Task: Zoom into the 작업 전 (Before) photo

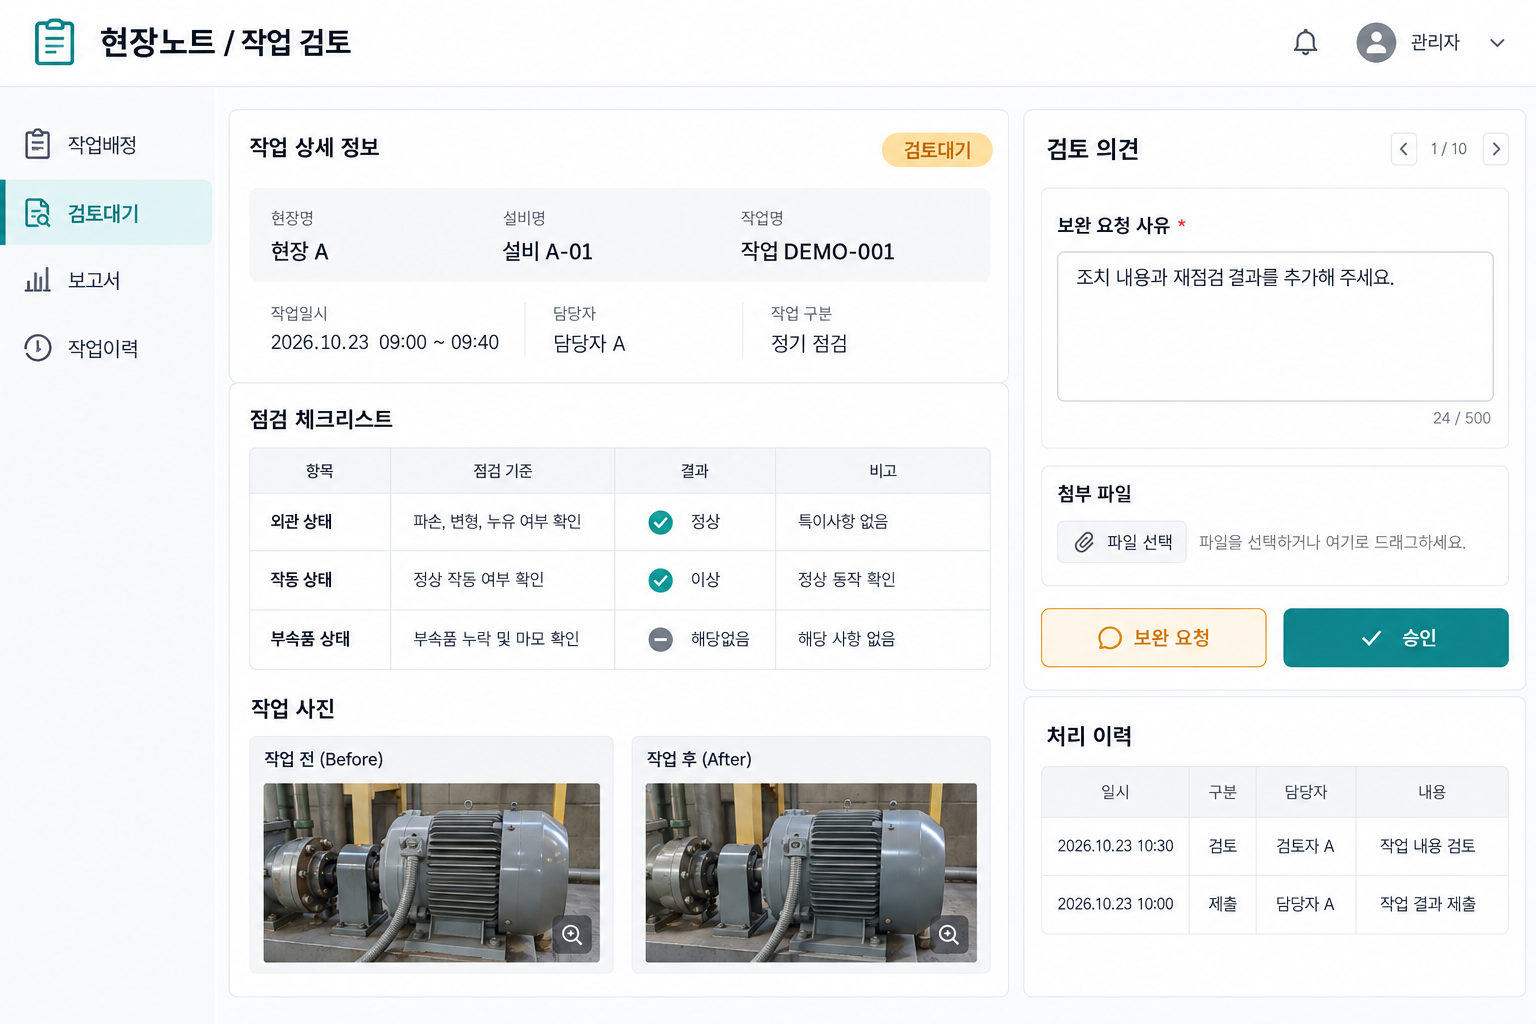Action: tap(572, 934)
